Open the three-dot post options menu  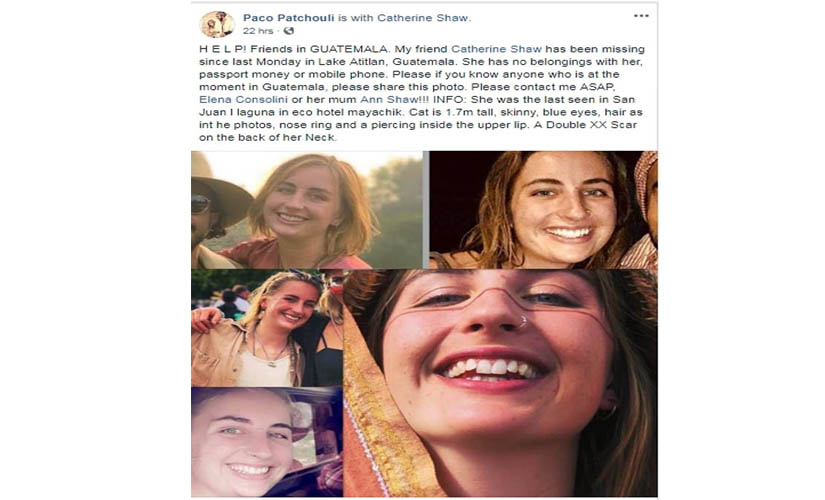pos(641,16)
